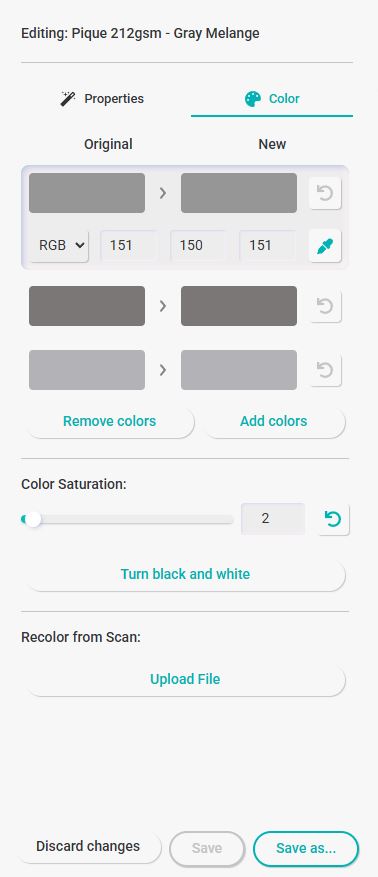Viewport: 378px width, 877px height.
Task: Click the Save as... button
Action: pos(306,848)
